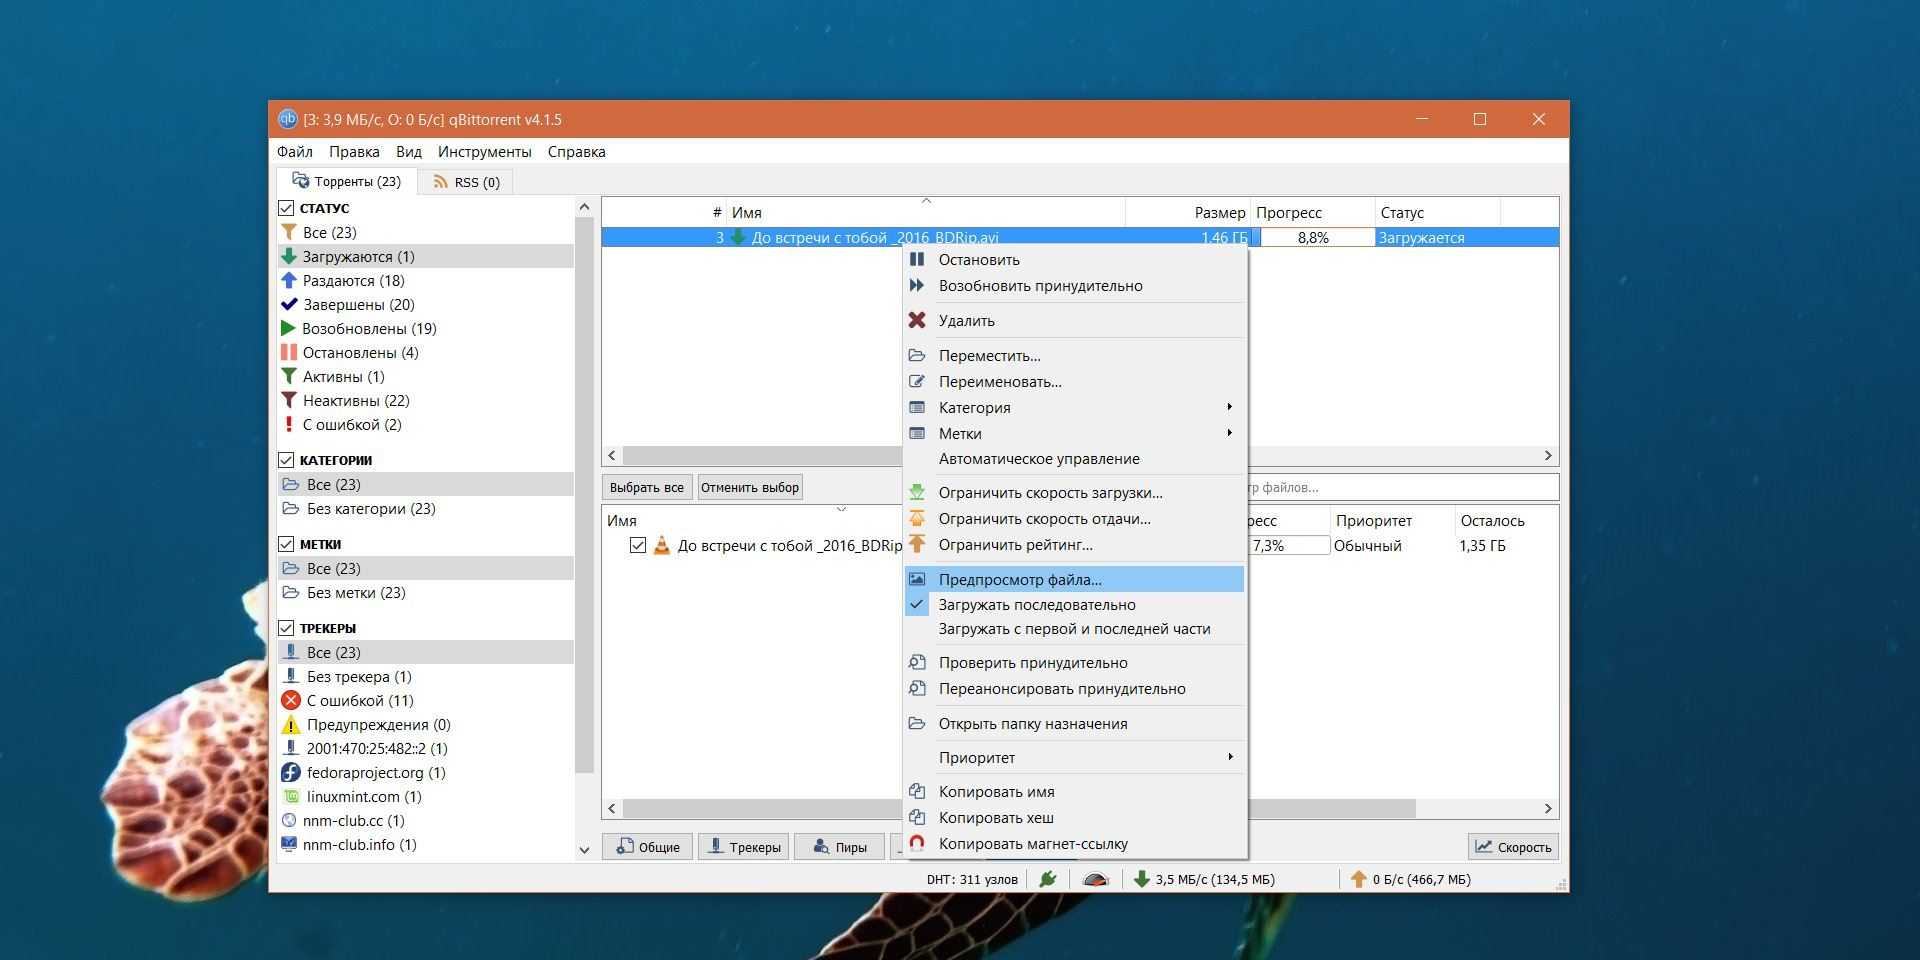Click the green download arrow in status bar

[1141, 880]
